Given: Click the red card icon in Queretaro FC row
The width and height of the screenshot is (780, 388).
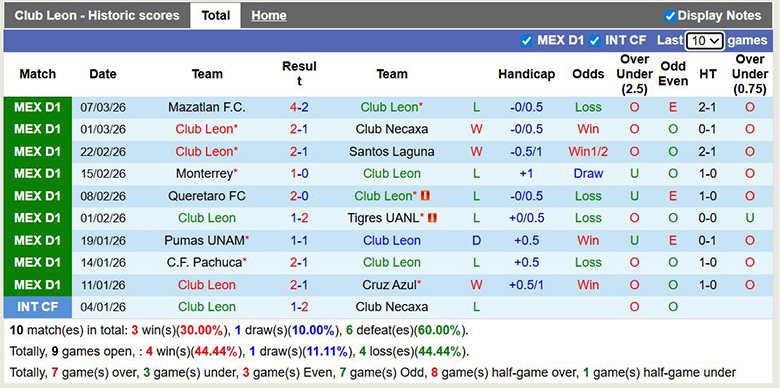Looking at the screenshot, I should 425,196.
